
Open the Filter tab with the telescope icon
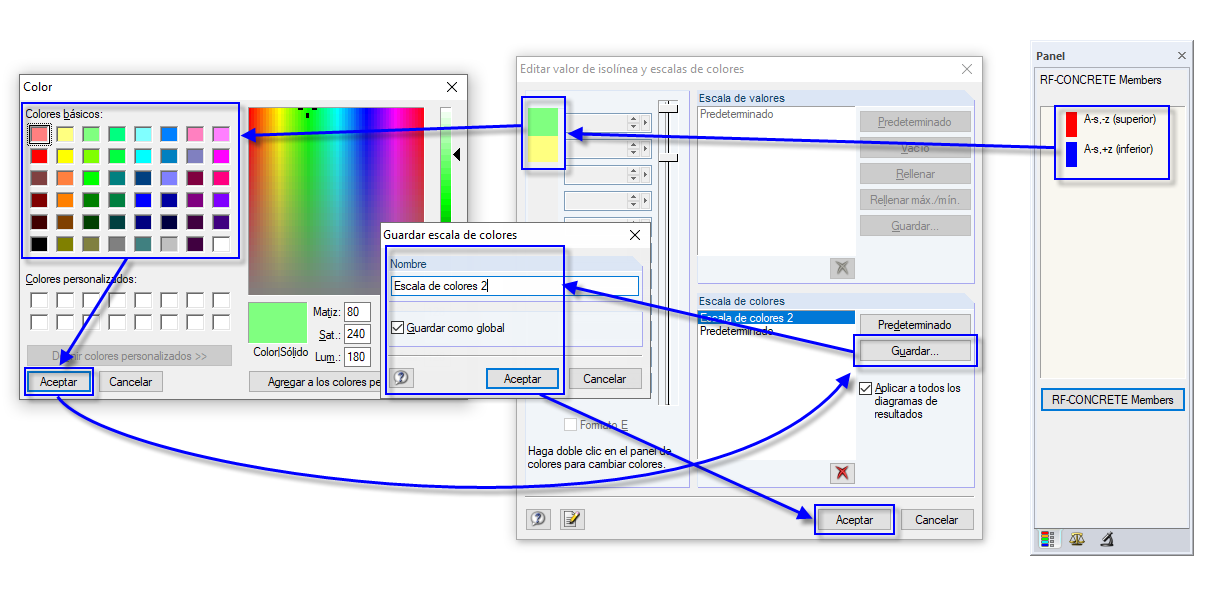click(1106, 539)
